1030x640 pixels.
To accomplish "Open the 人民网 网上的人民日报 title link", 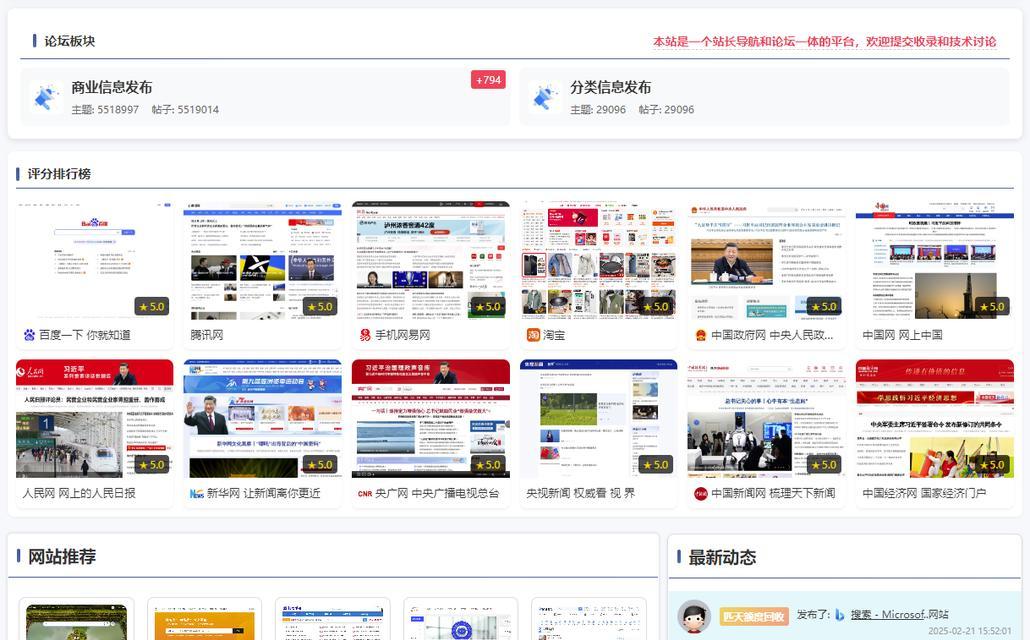I will point(79,493).
